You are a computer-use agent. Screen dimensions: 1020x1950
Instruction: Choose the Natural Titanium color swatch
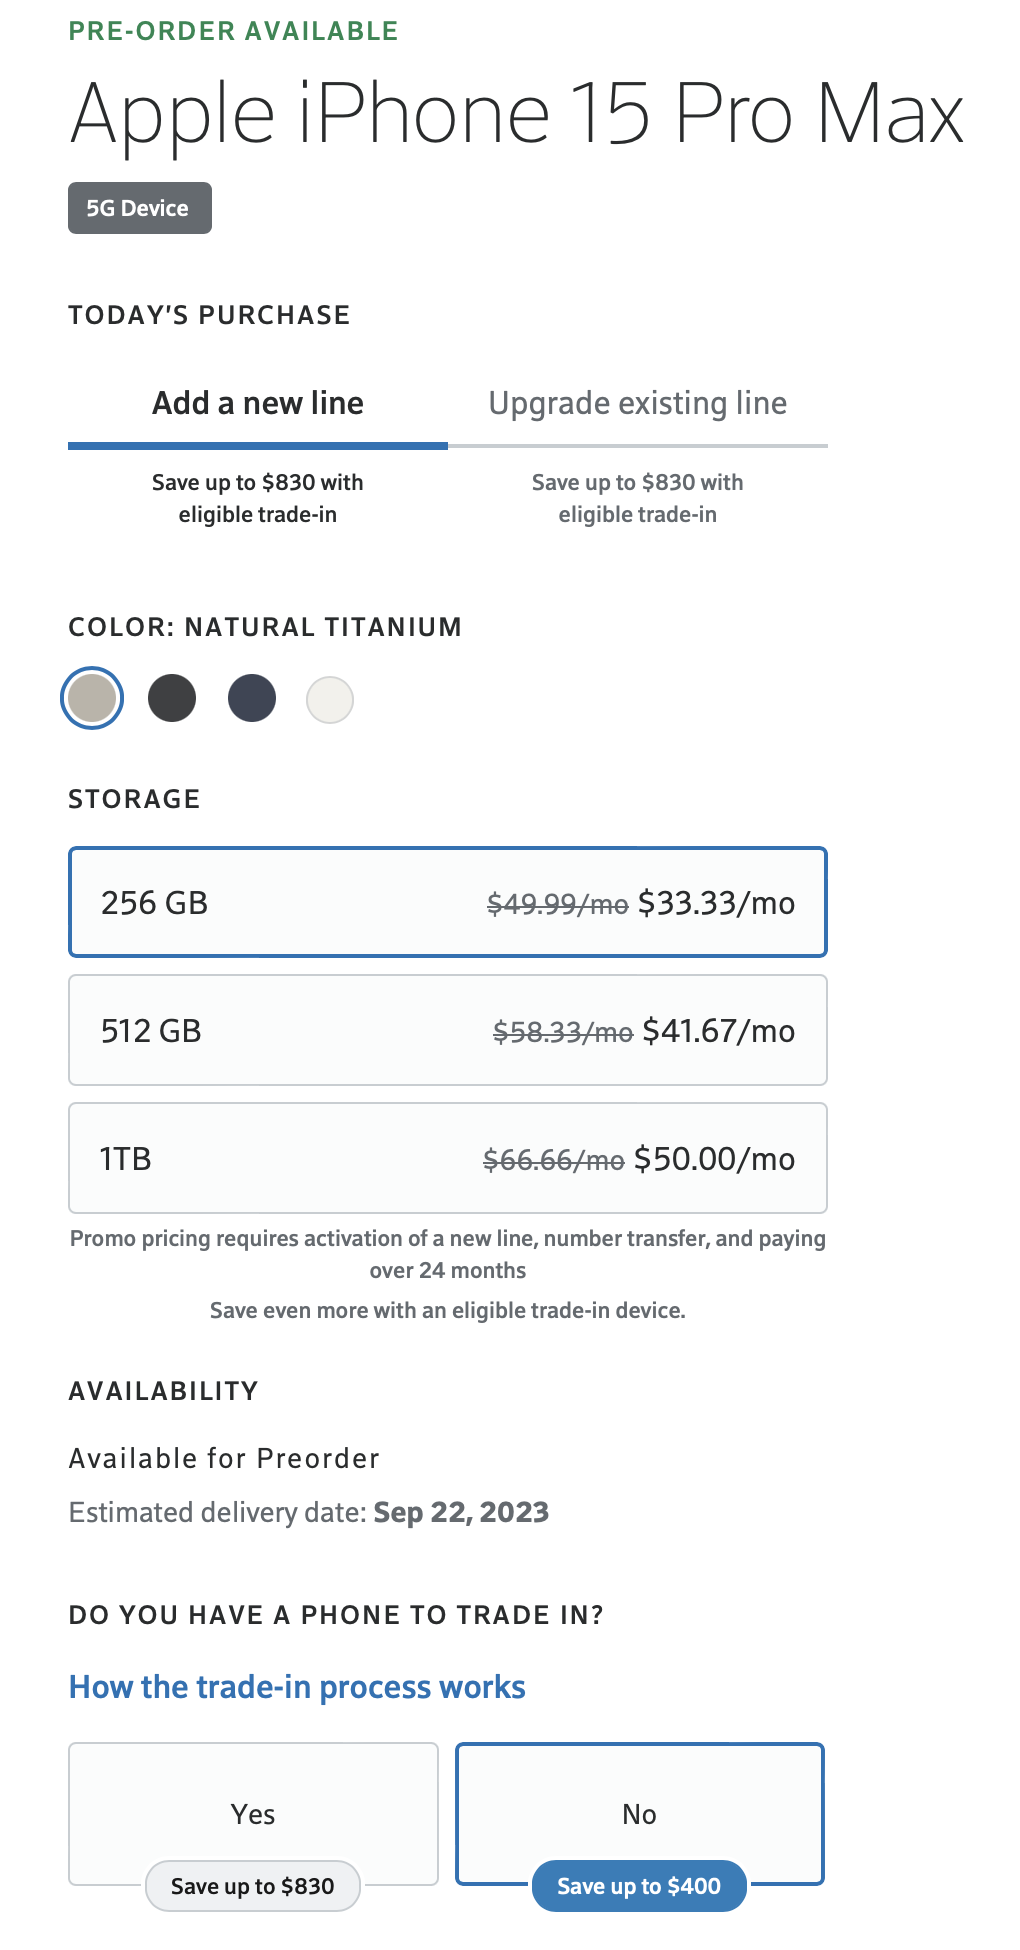(92, 698)
